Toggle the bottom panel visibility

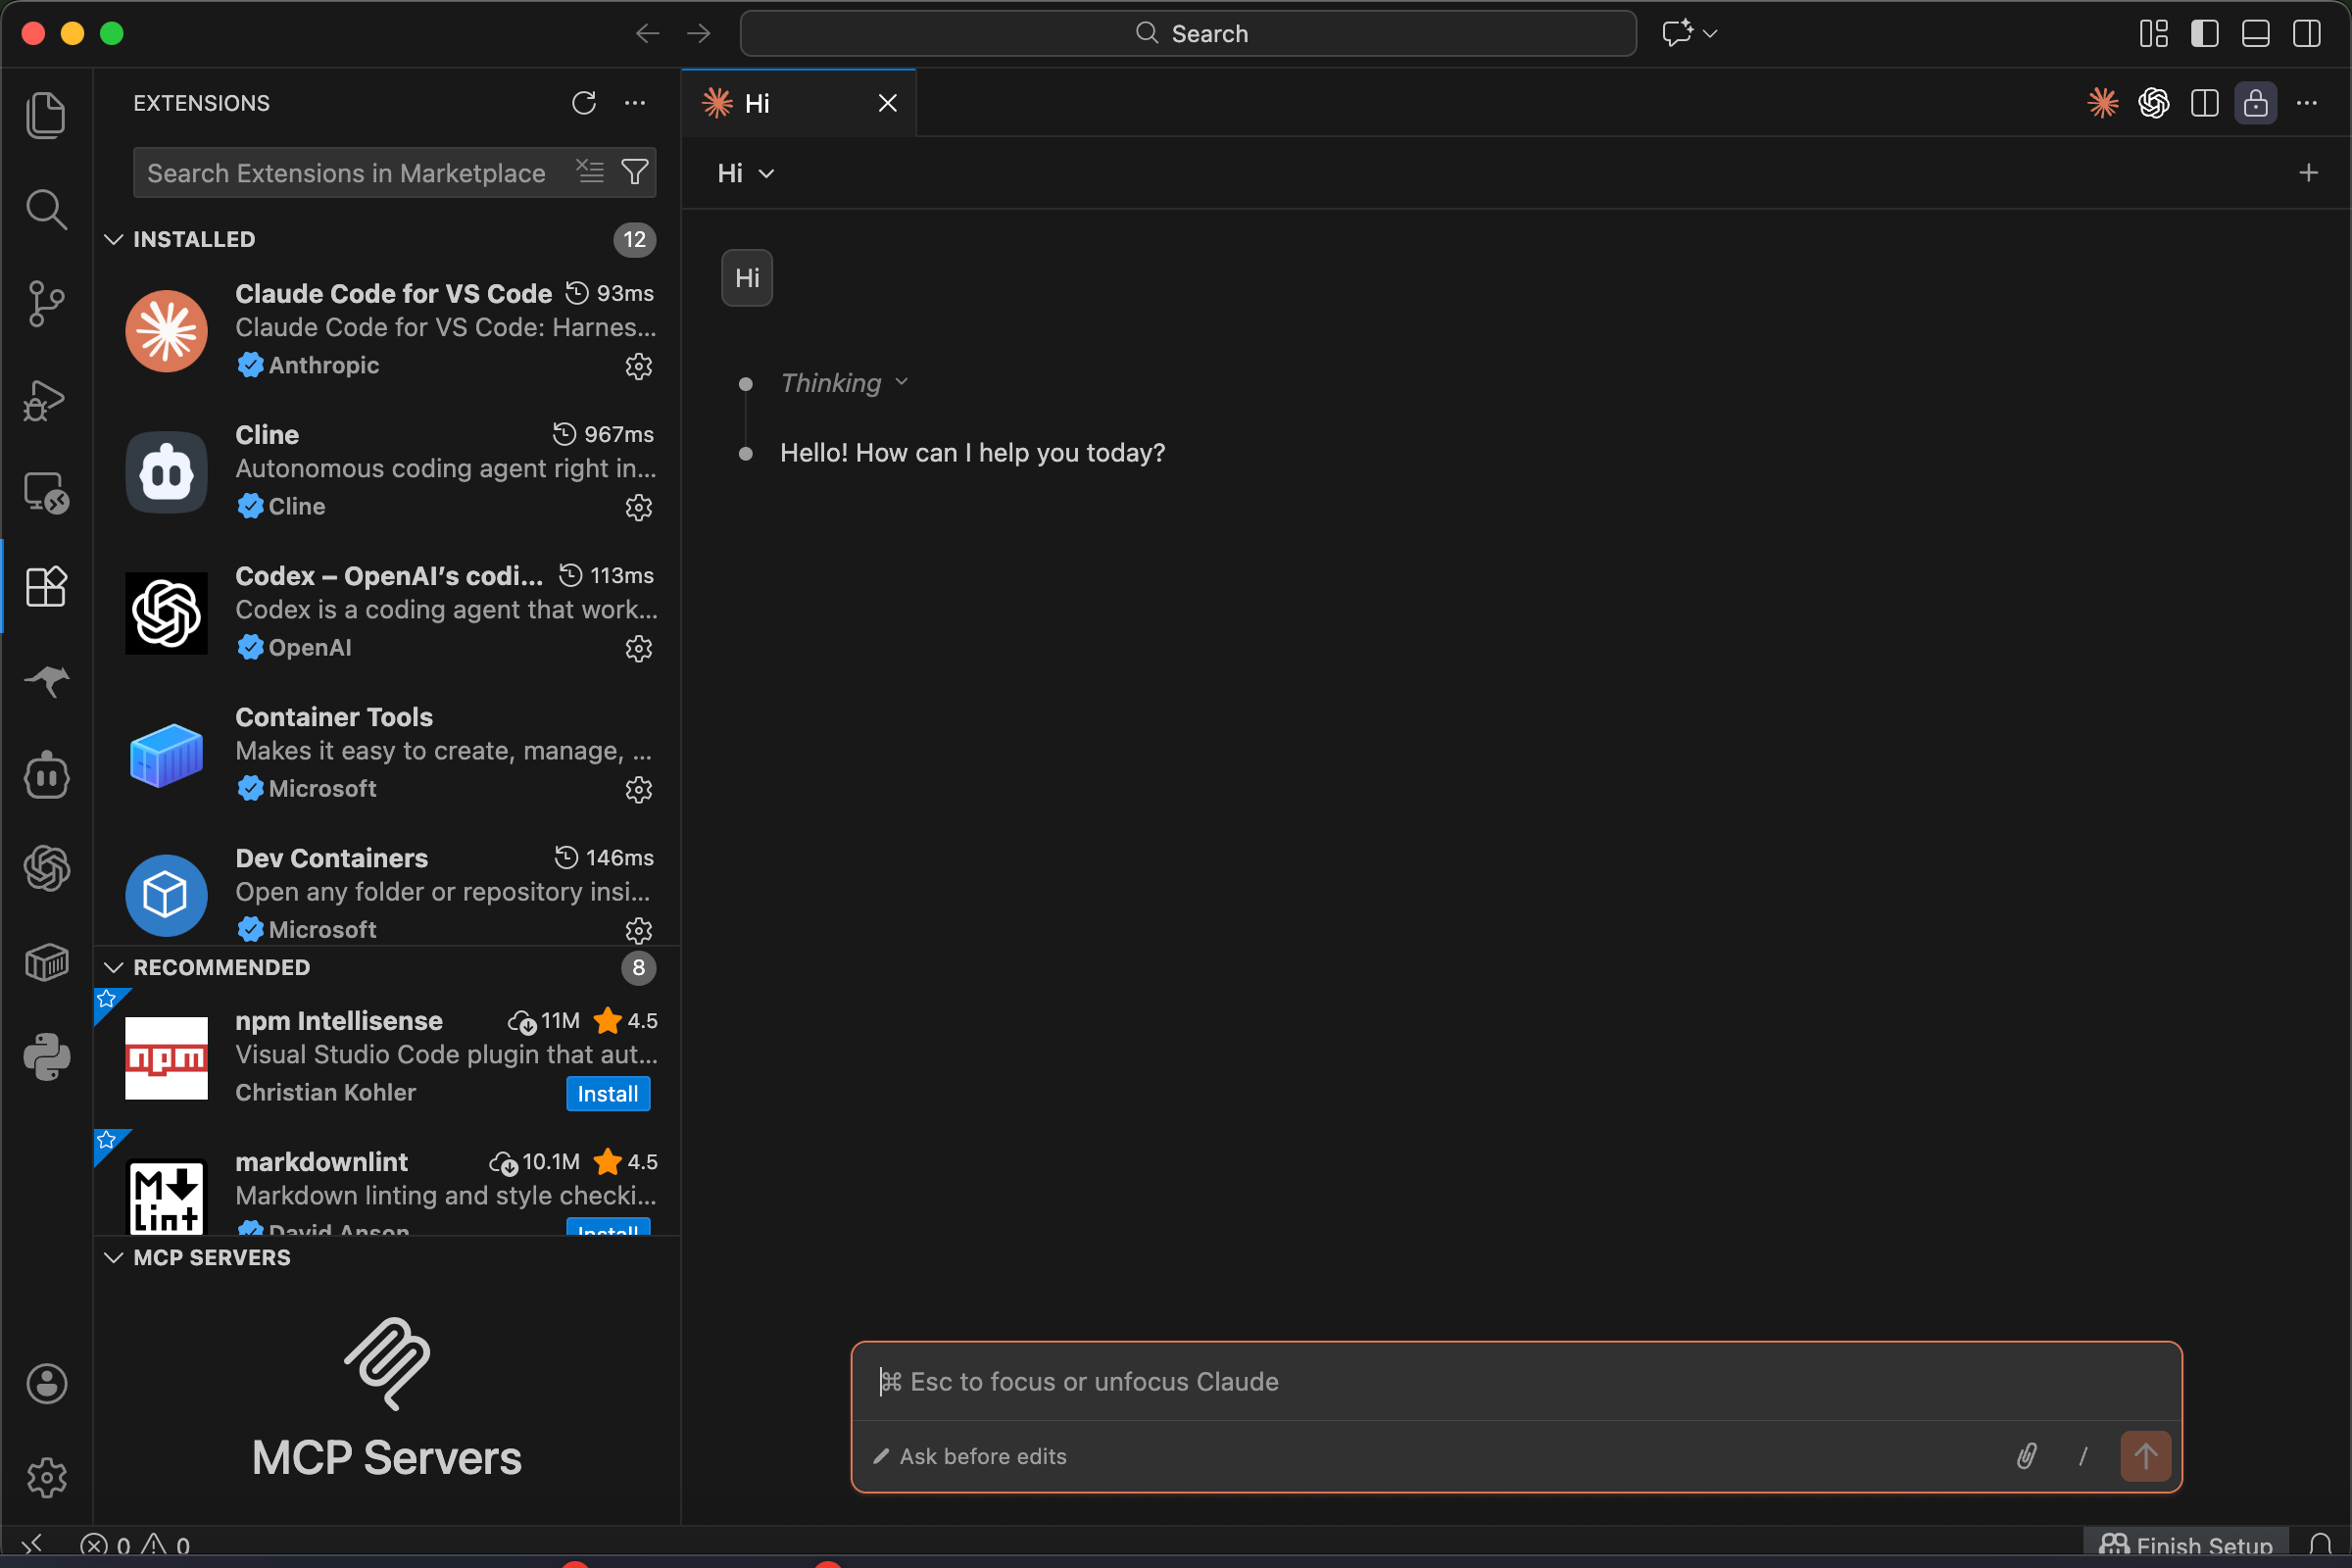pos(2256,34)
